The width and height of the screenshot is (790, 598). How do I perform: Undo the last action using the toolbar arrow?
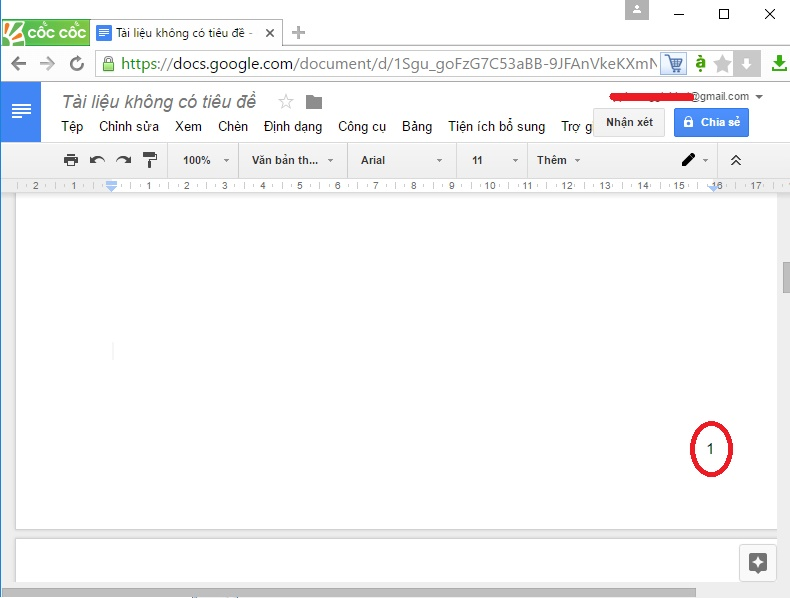pyautogui.click(x=97, y=160)
